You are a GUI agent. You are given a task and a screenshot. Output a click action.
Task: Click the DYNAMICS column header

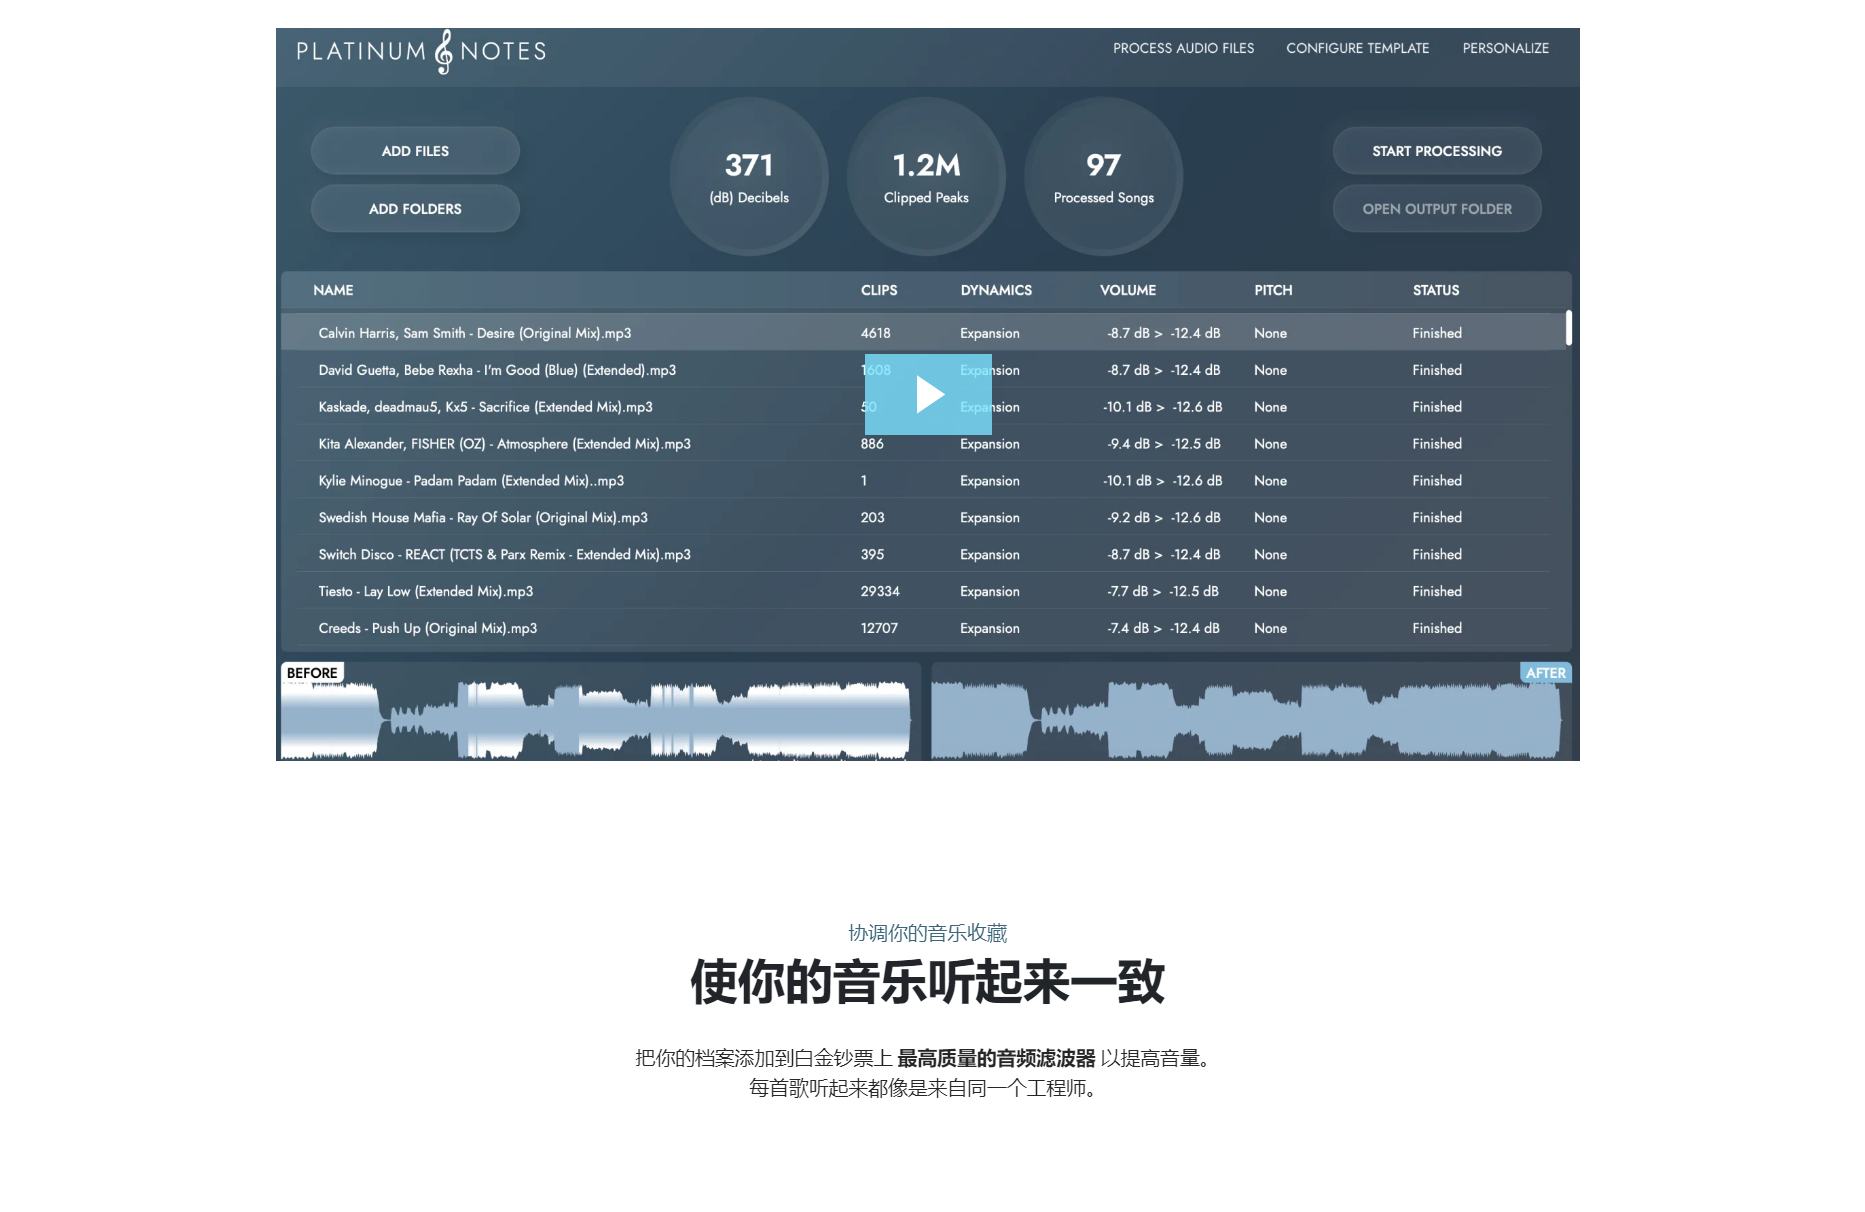(996, 290)
